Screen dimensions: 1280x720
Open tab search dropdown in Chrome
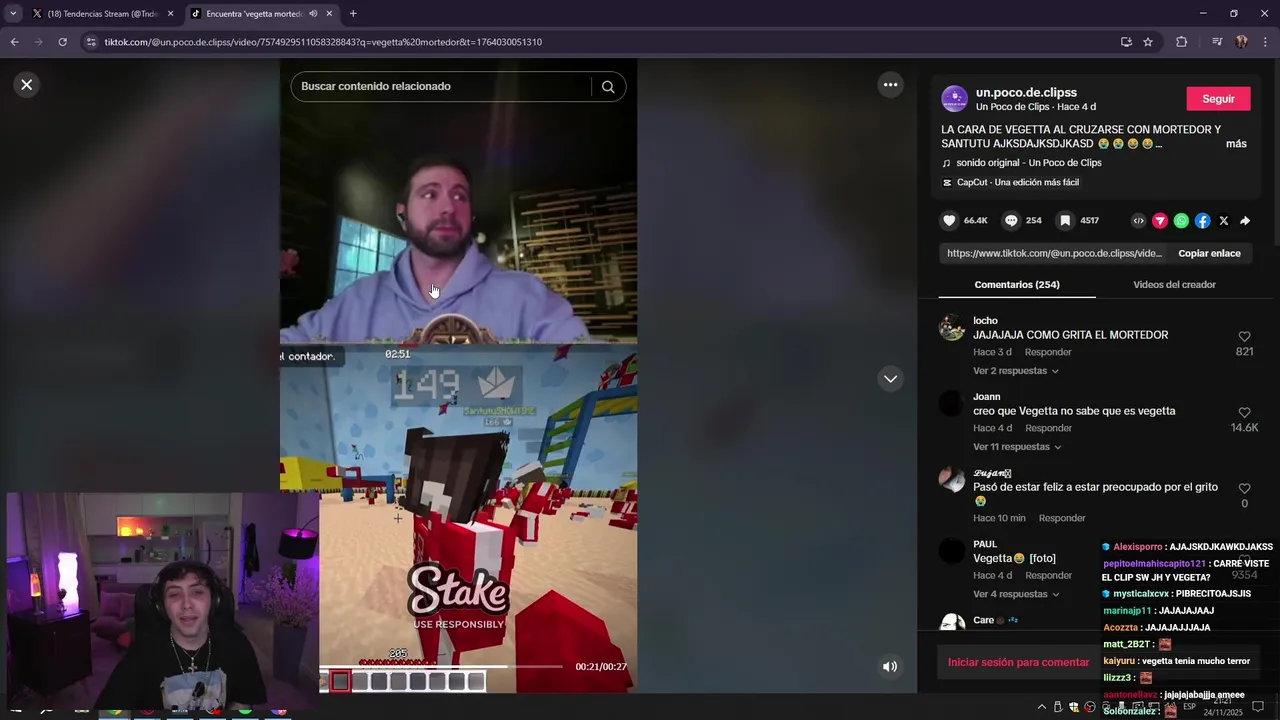click(13, 14)
